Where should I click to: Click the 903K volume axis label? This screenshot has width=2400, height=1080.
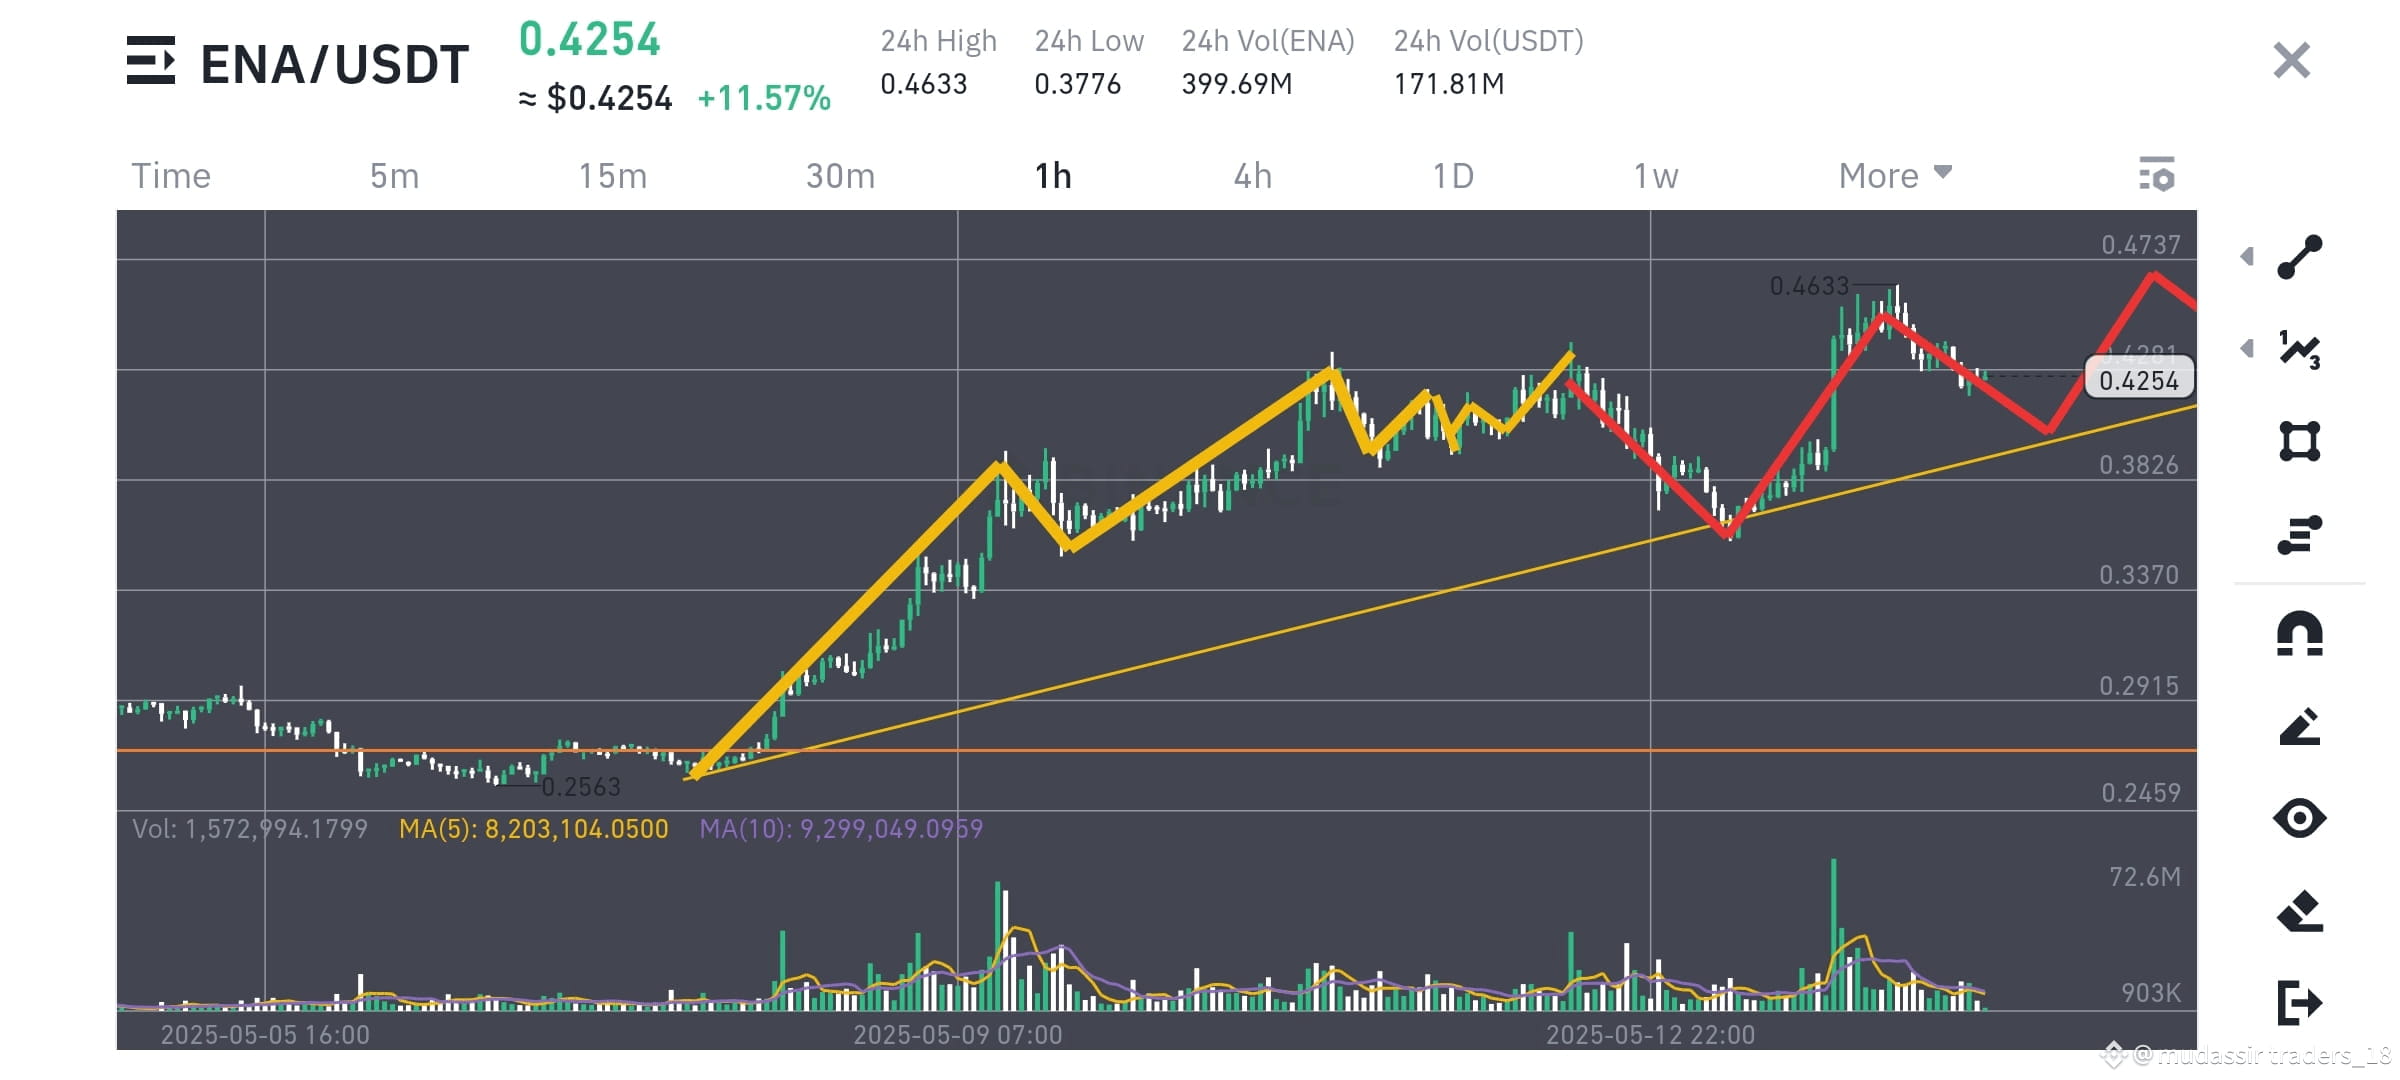point(2151,992)
